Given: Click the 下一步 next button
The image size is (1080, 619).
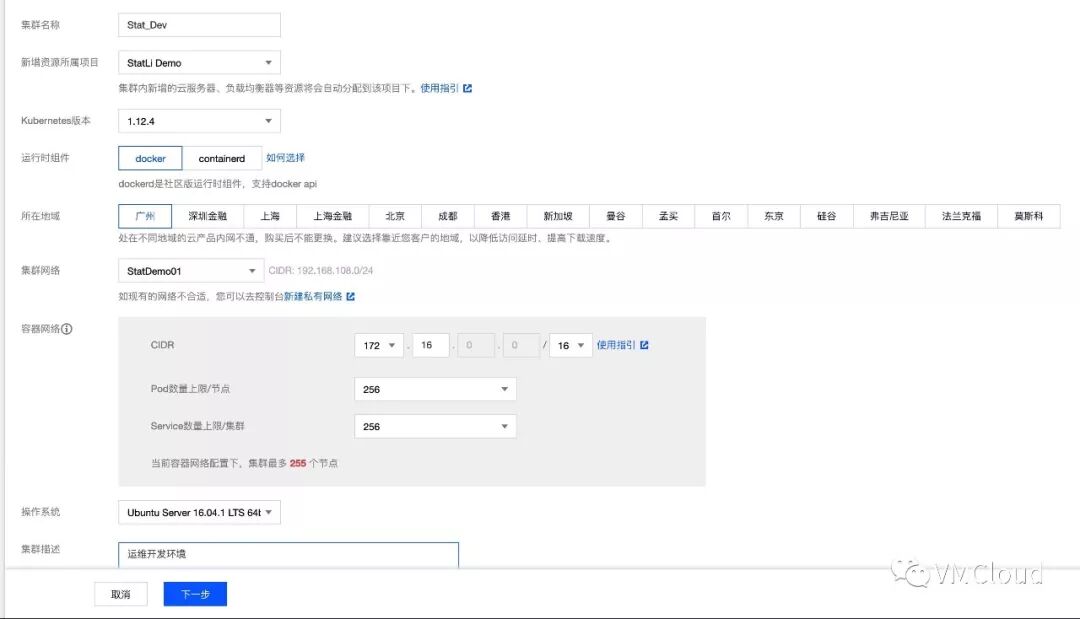Looking at the screenshot, I should pyautogui.click(x=195, y=594).
